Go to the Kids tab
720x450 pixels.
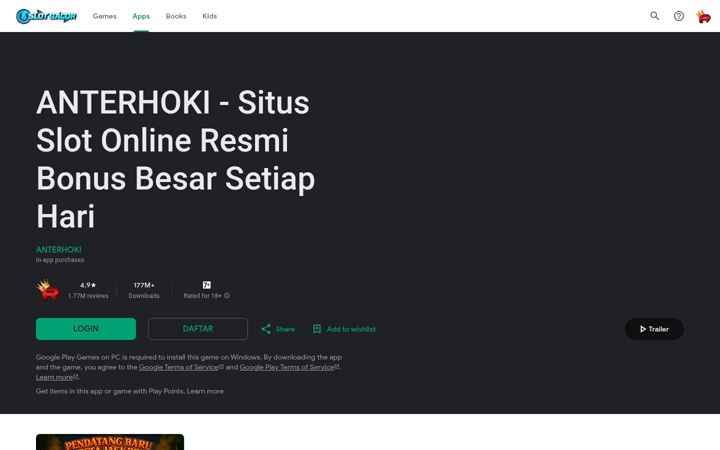click(209, 16)
